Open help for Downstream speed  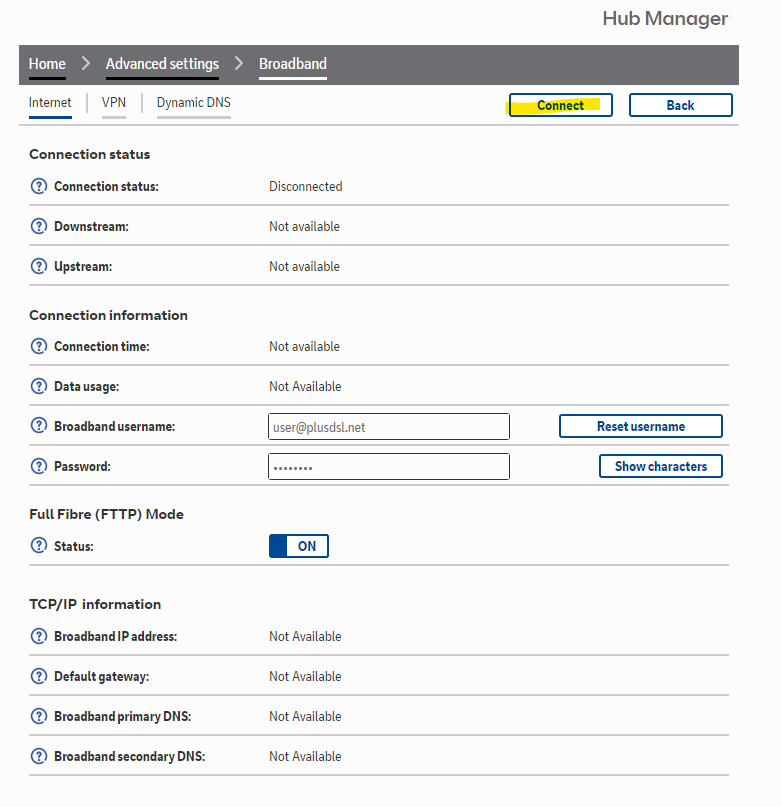coord(39,226)
